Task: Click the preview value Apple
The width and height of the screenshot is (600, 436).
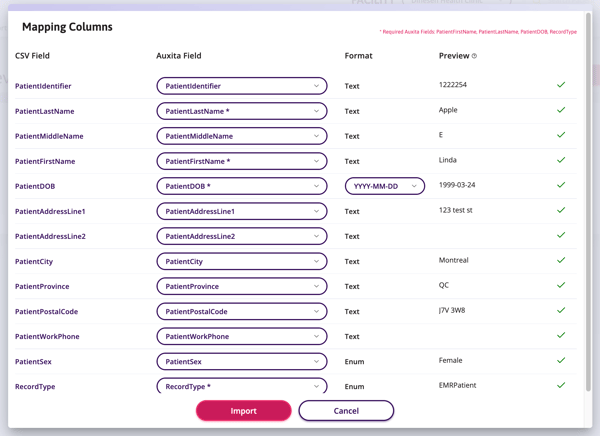Action: (448, 110)
